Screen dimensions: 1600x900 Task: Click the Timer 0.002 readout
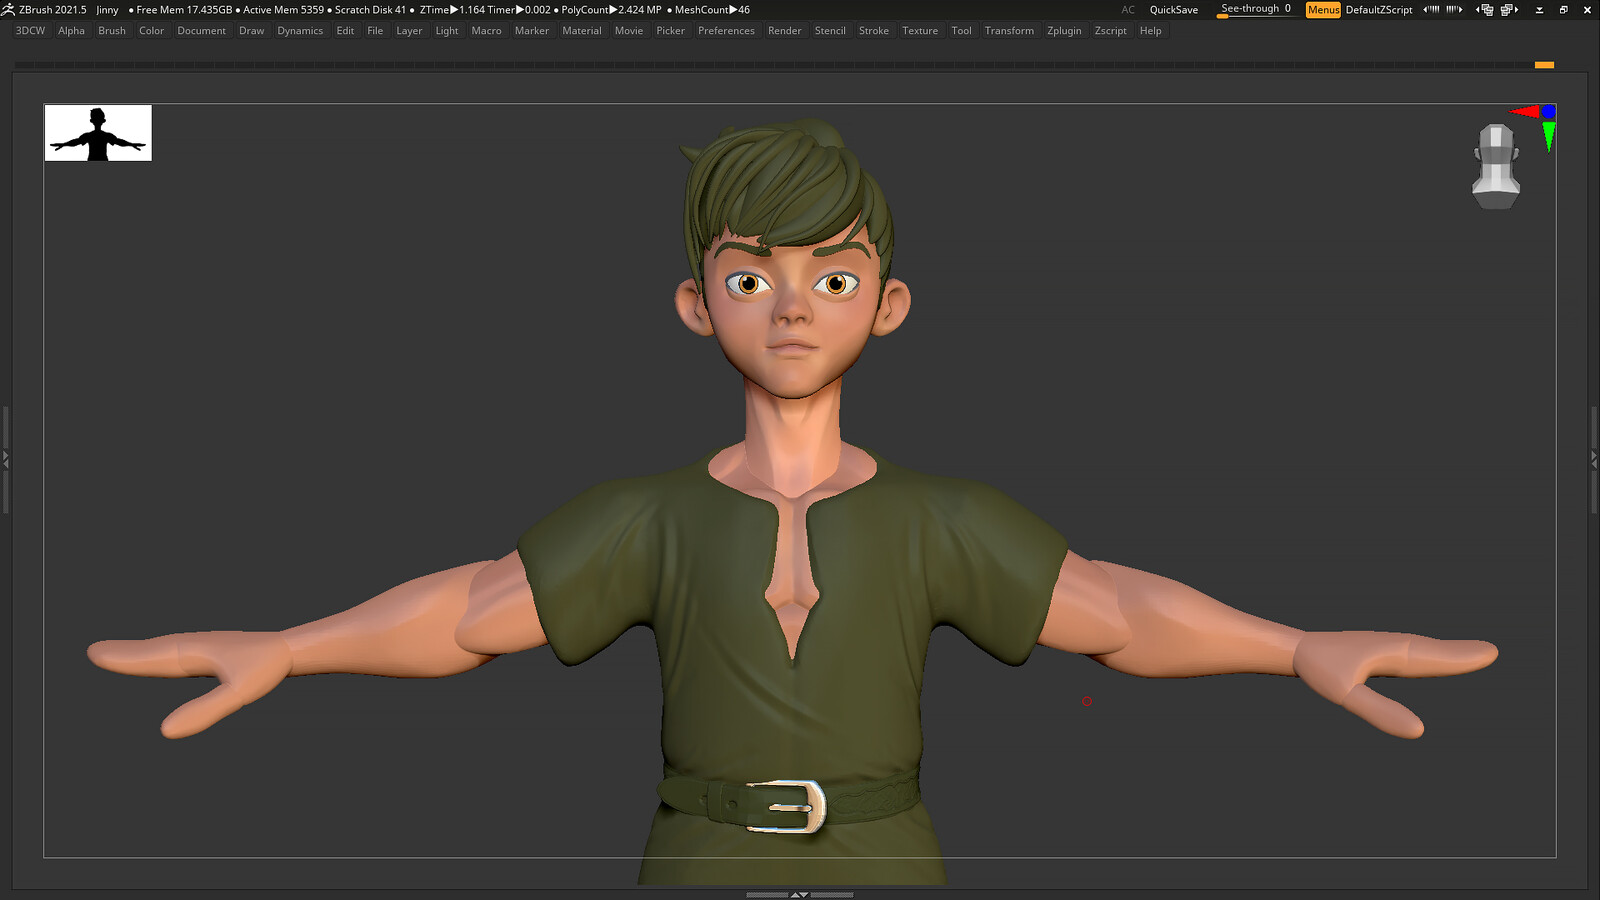[519, 10]
